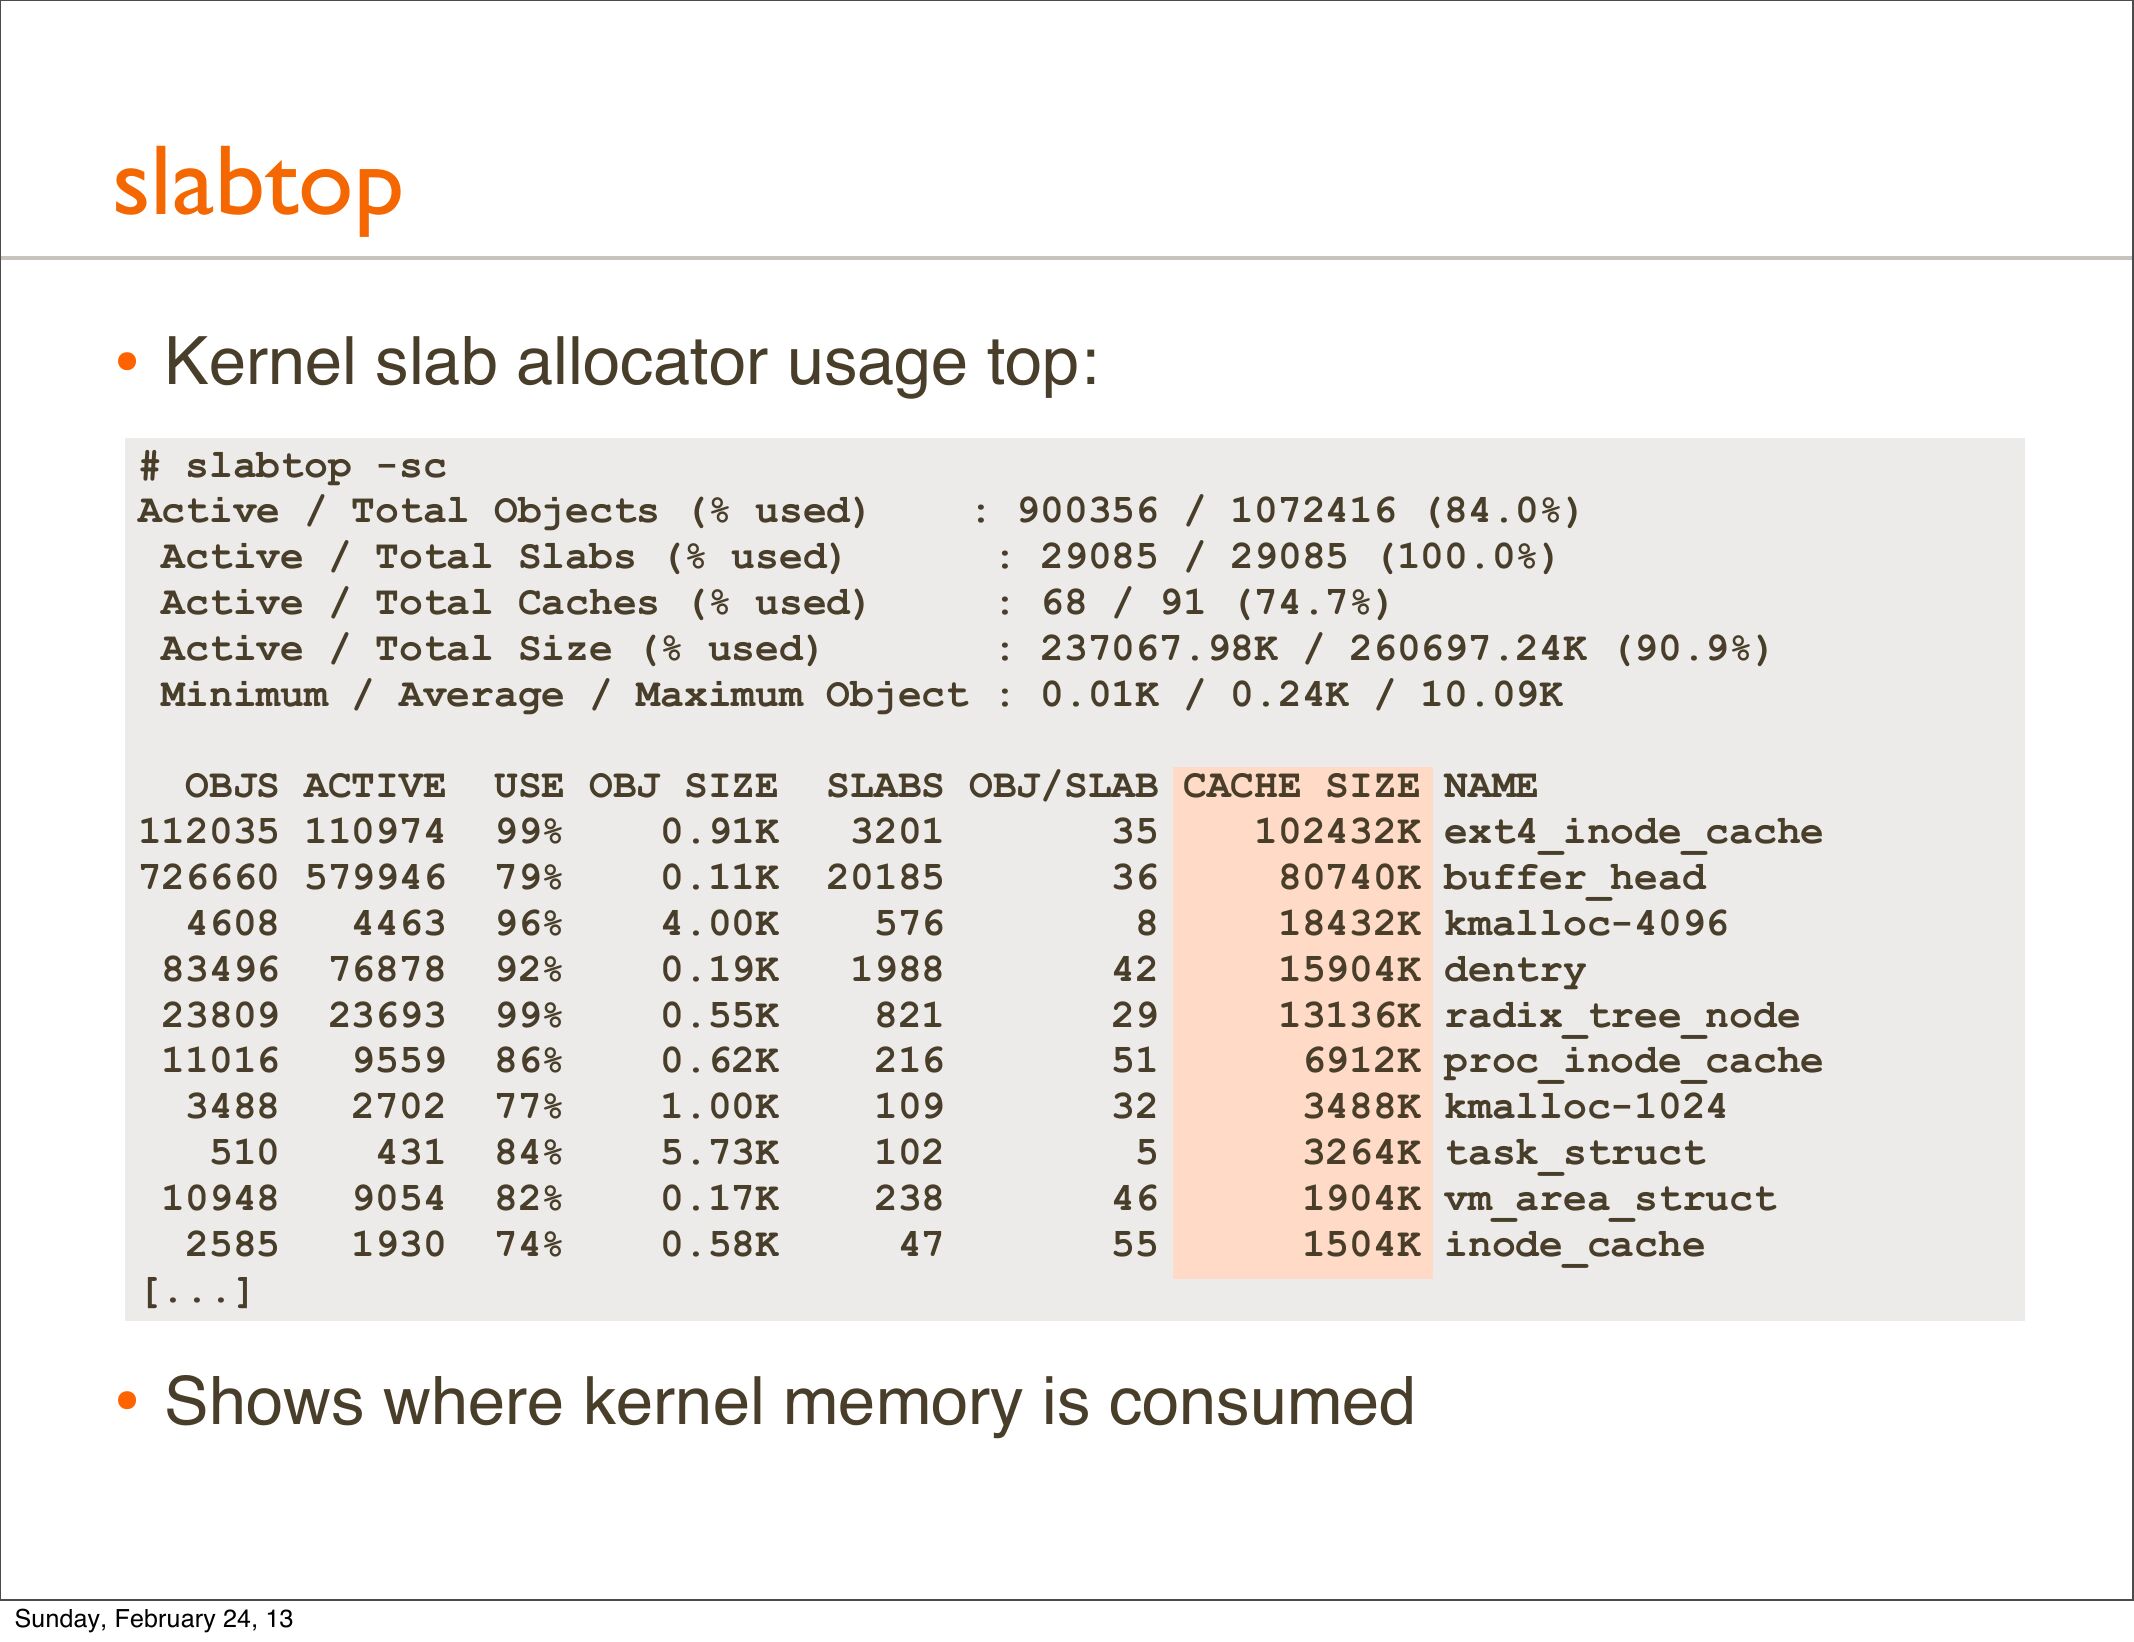This screenshot has height=1642, width=2134.
Task: Click the '[...]' truncation marker
Action: 196,1292
